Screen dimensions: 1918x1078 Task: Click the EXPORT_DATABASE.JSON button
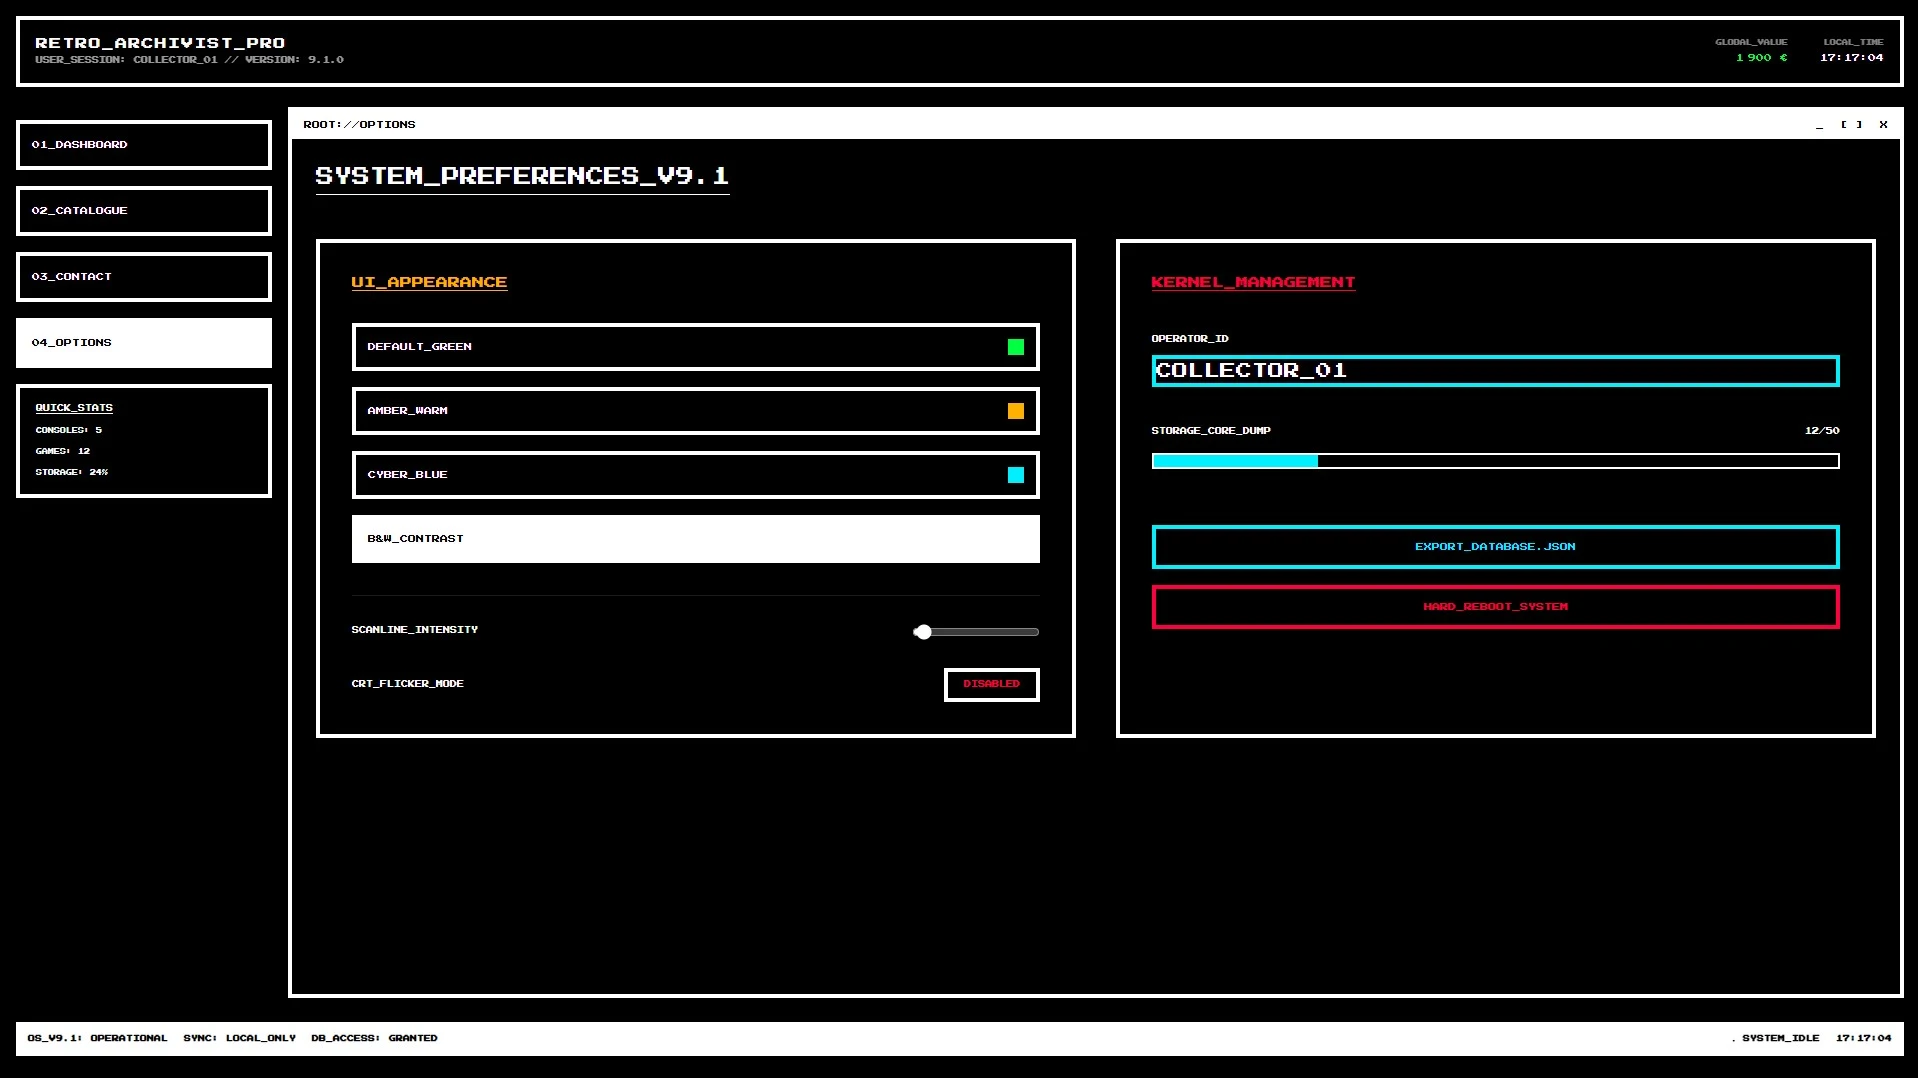click(1494, 547)
